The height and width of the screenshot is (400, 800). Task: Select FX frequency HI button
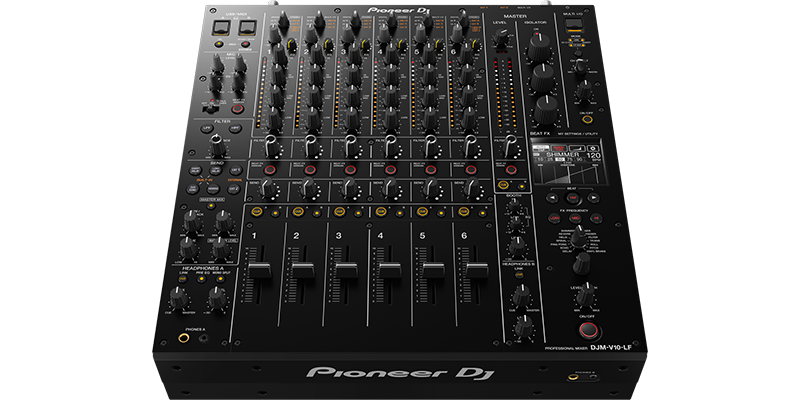[x=596, y=218]
